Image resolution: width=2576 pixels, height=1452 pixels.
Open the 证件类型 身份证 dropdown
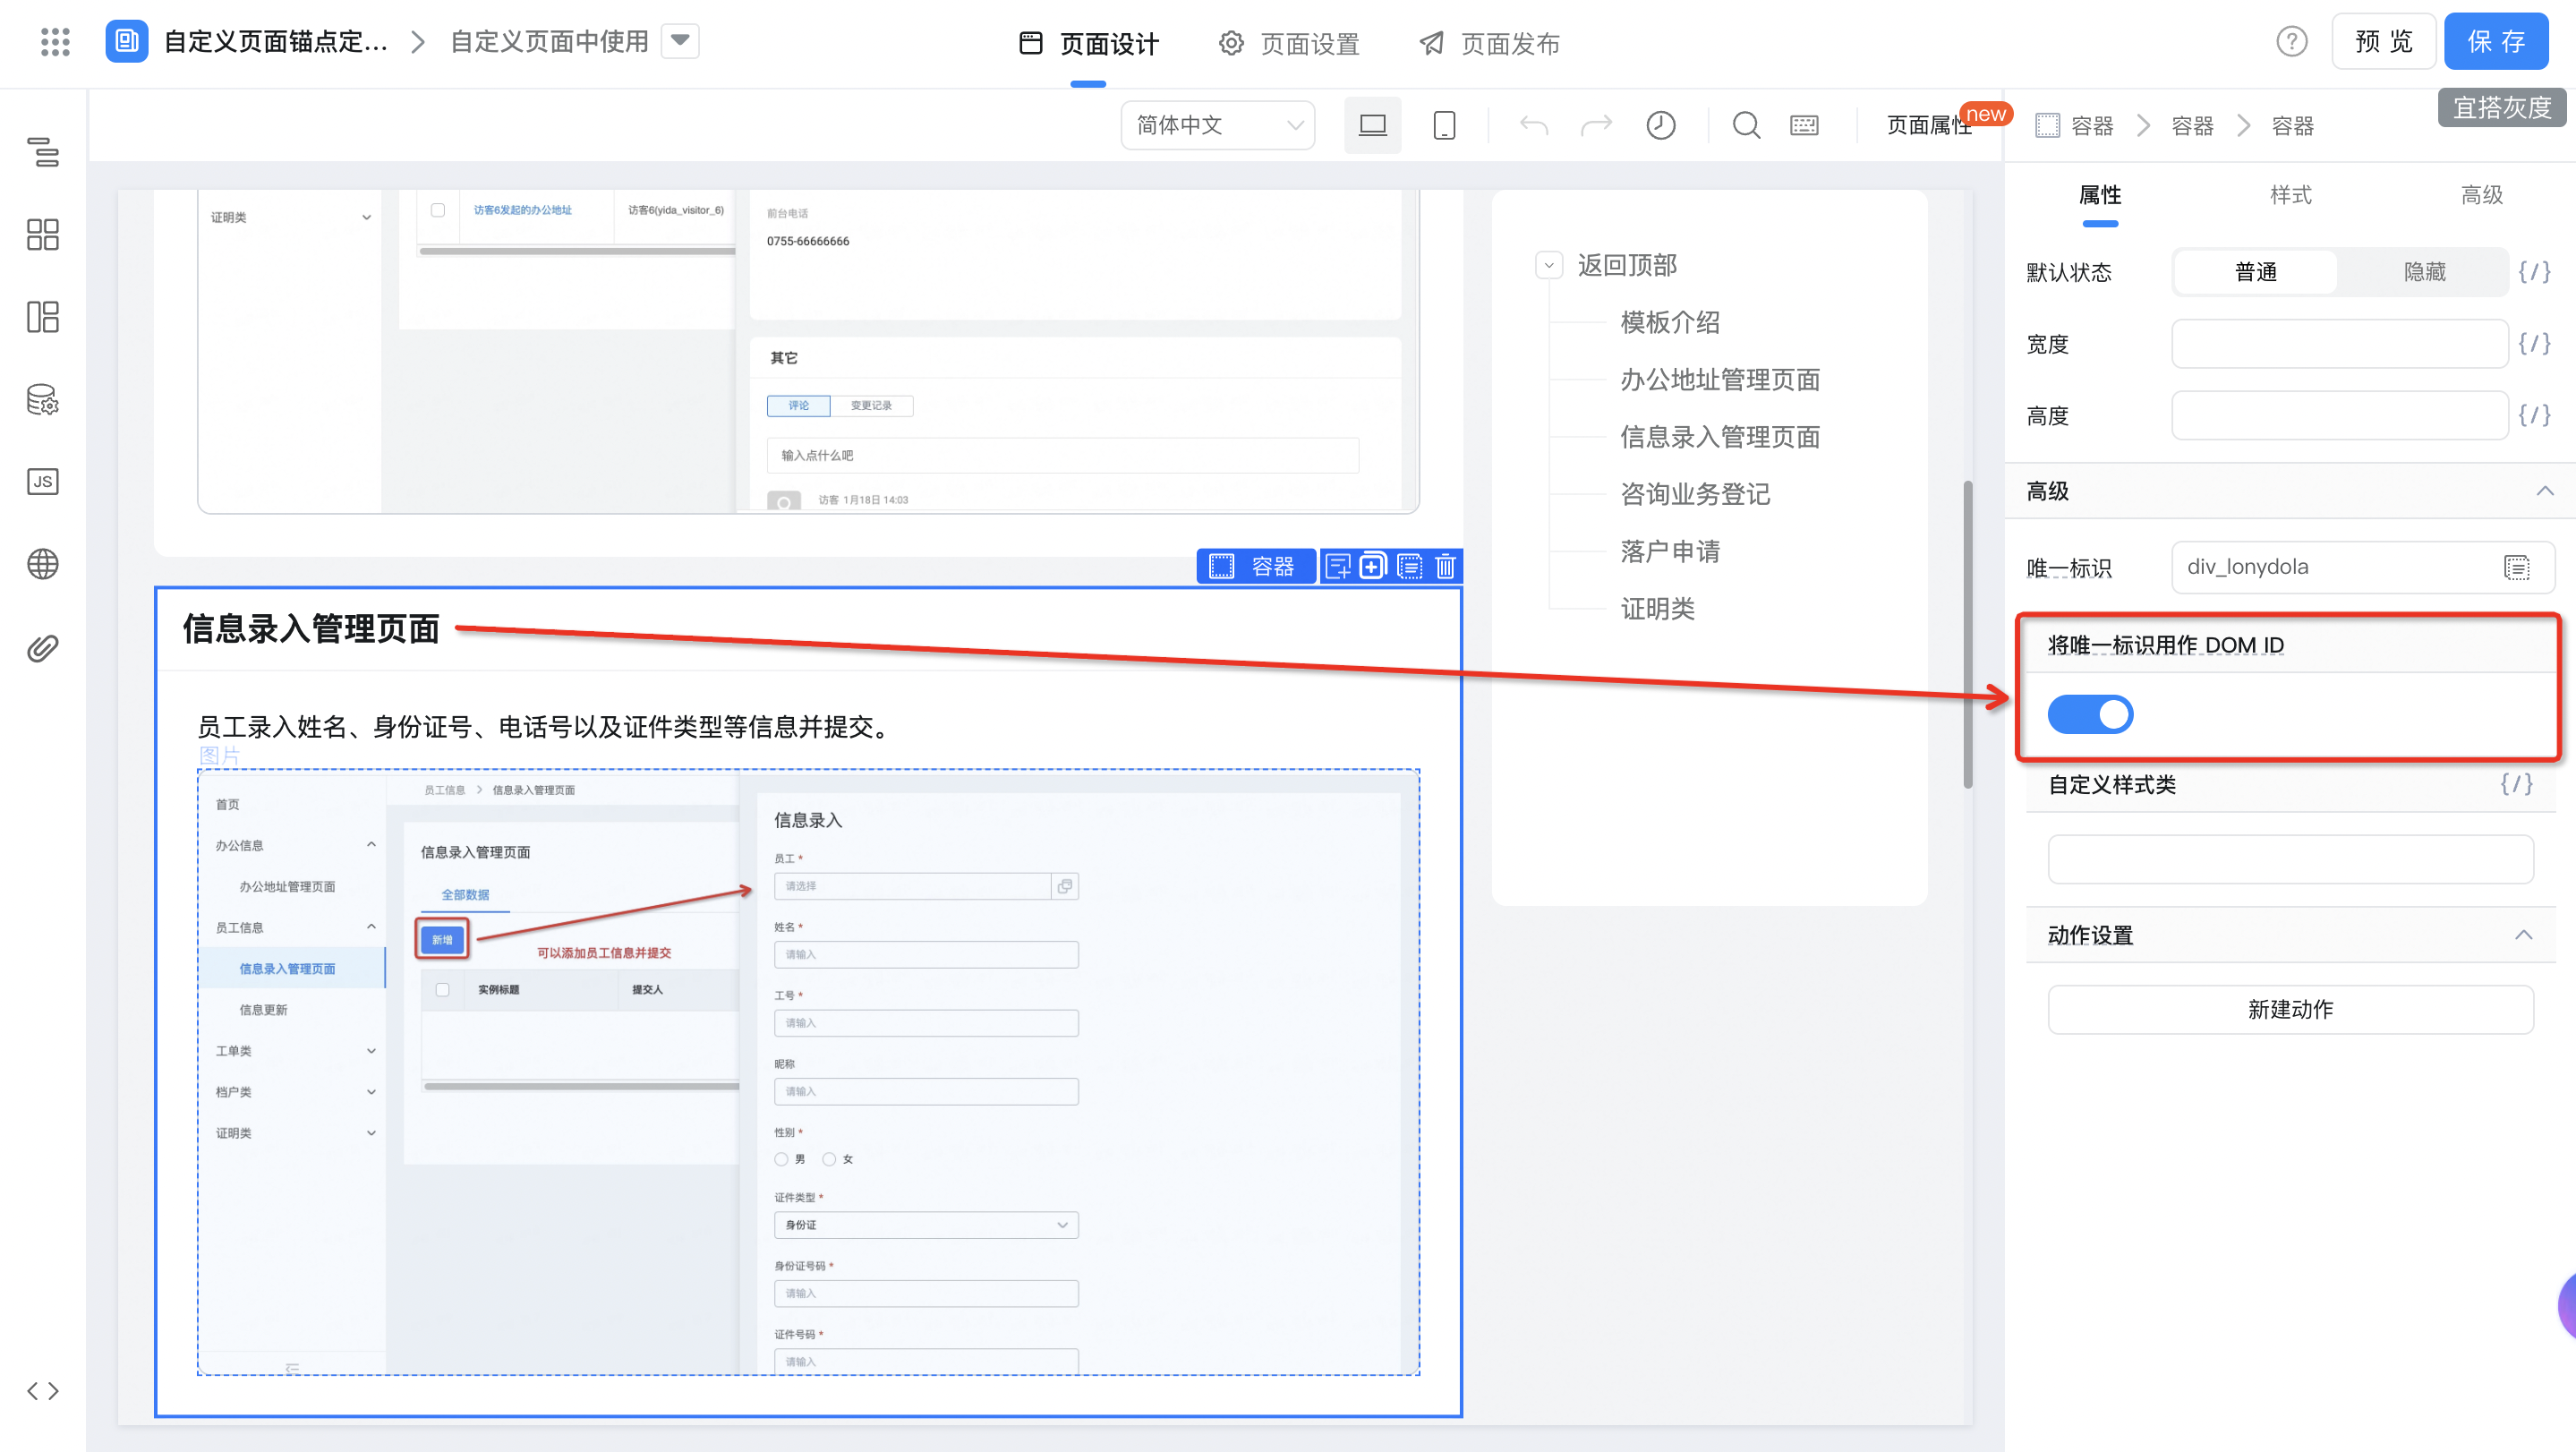[926, 1225]
